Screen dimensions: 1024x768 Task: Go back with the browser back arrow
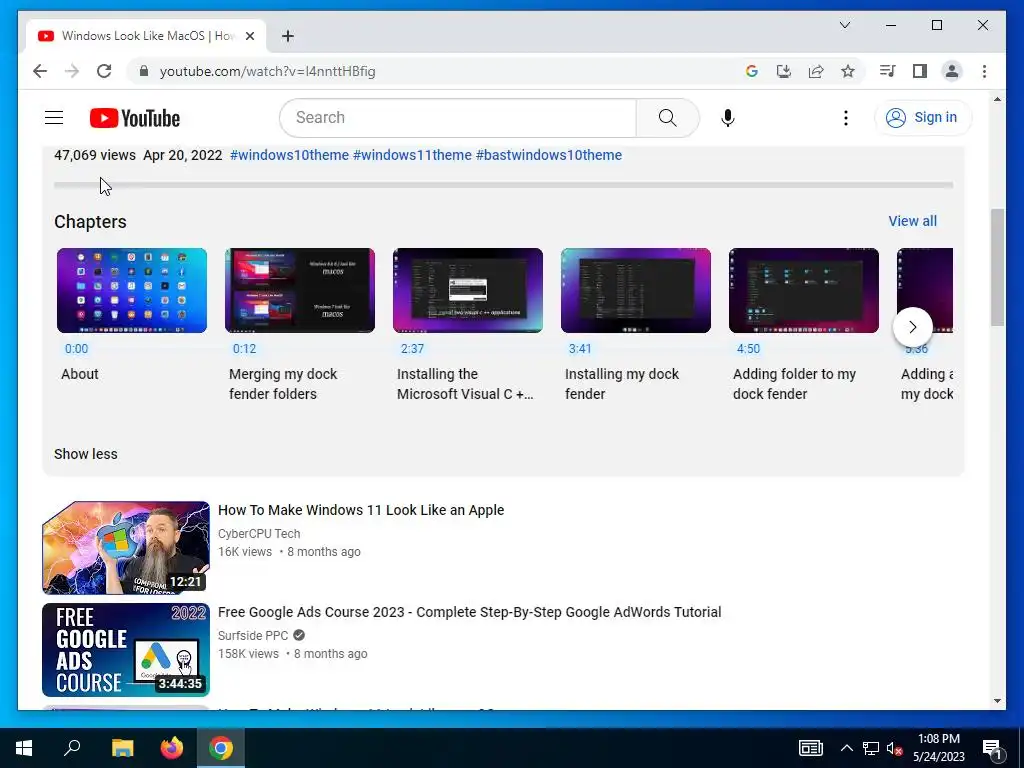40,71
